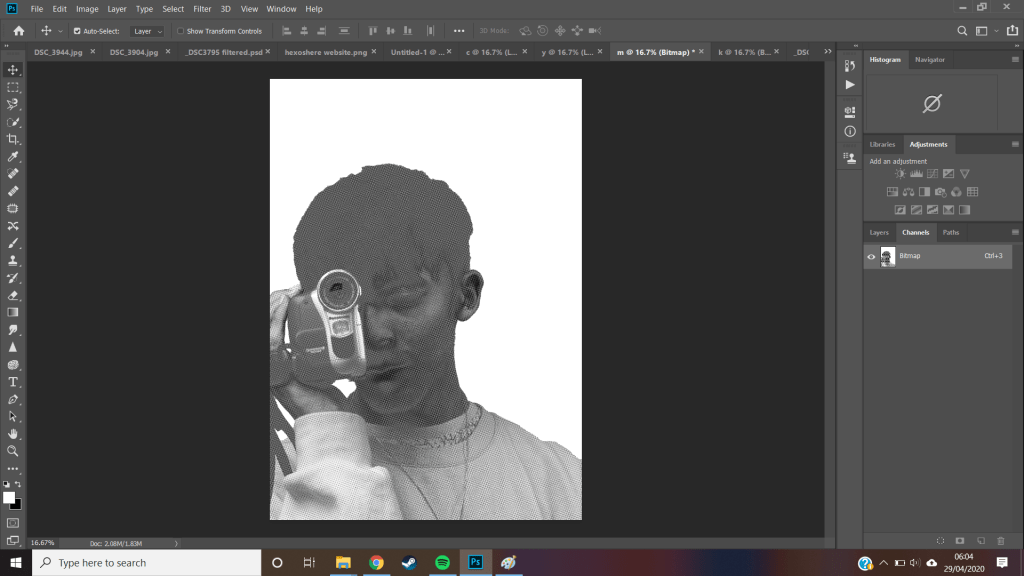This screenshot has height=576, width=1024.
Task: Open the History panel icon
Action: coord(850,66)
